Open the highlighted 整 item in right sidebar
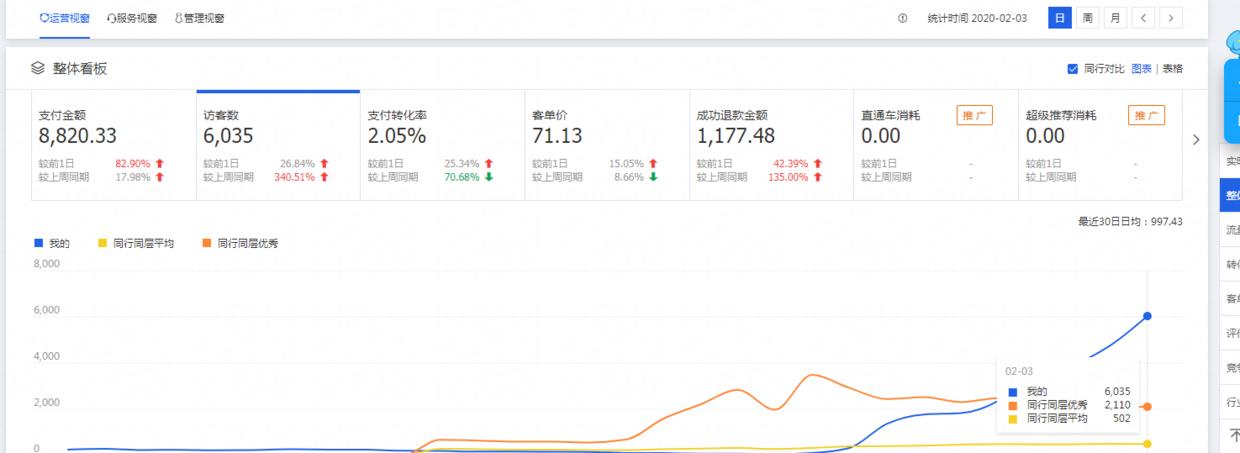The image size is (1240, 453). [x=1230, y=196]
